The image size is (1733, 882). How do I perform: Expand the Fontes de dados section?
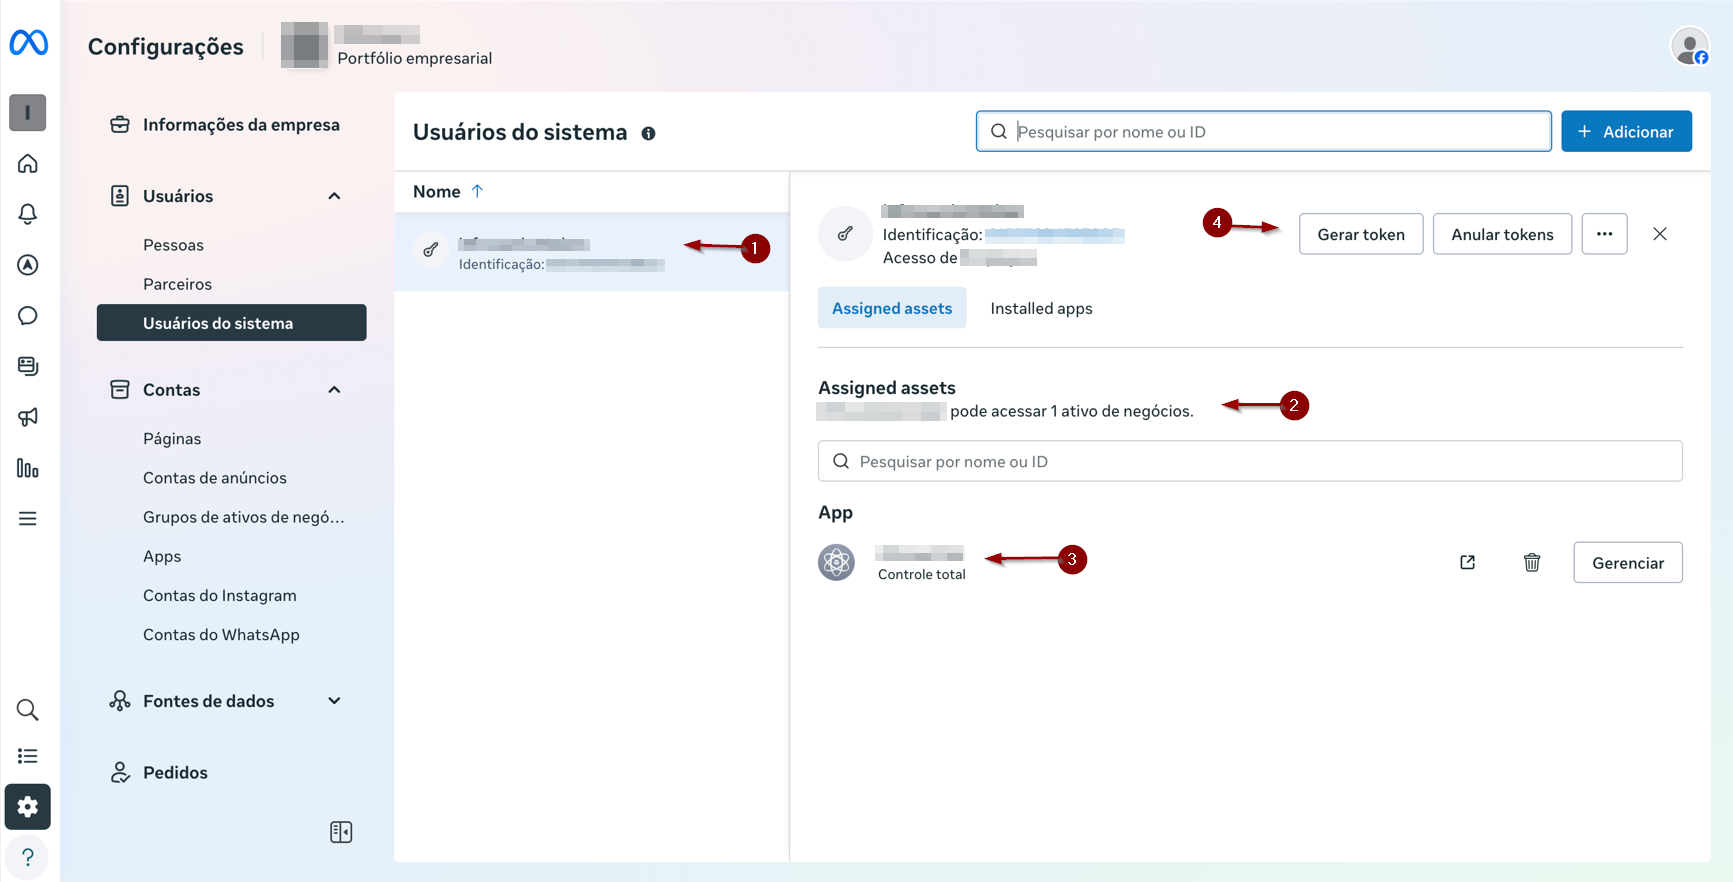(334, 701)
